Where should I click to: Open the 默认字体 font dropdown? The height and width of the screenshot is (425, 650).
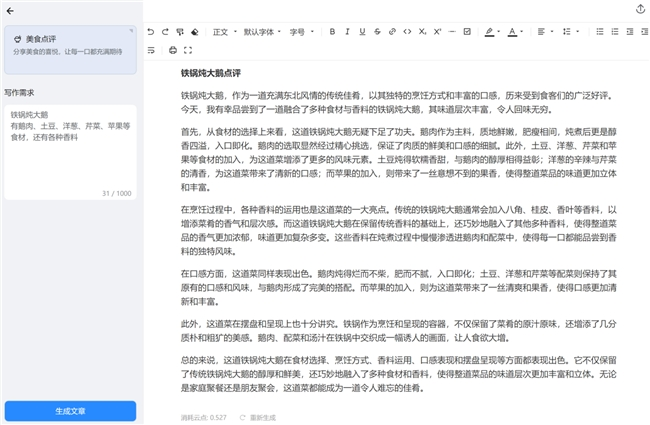tap(261, 32)
